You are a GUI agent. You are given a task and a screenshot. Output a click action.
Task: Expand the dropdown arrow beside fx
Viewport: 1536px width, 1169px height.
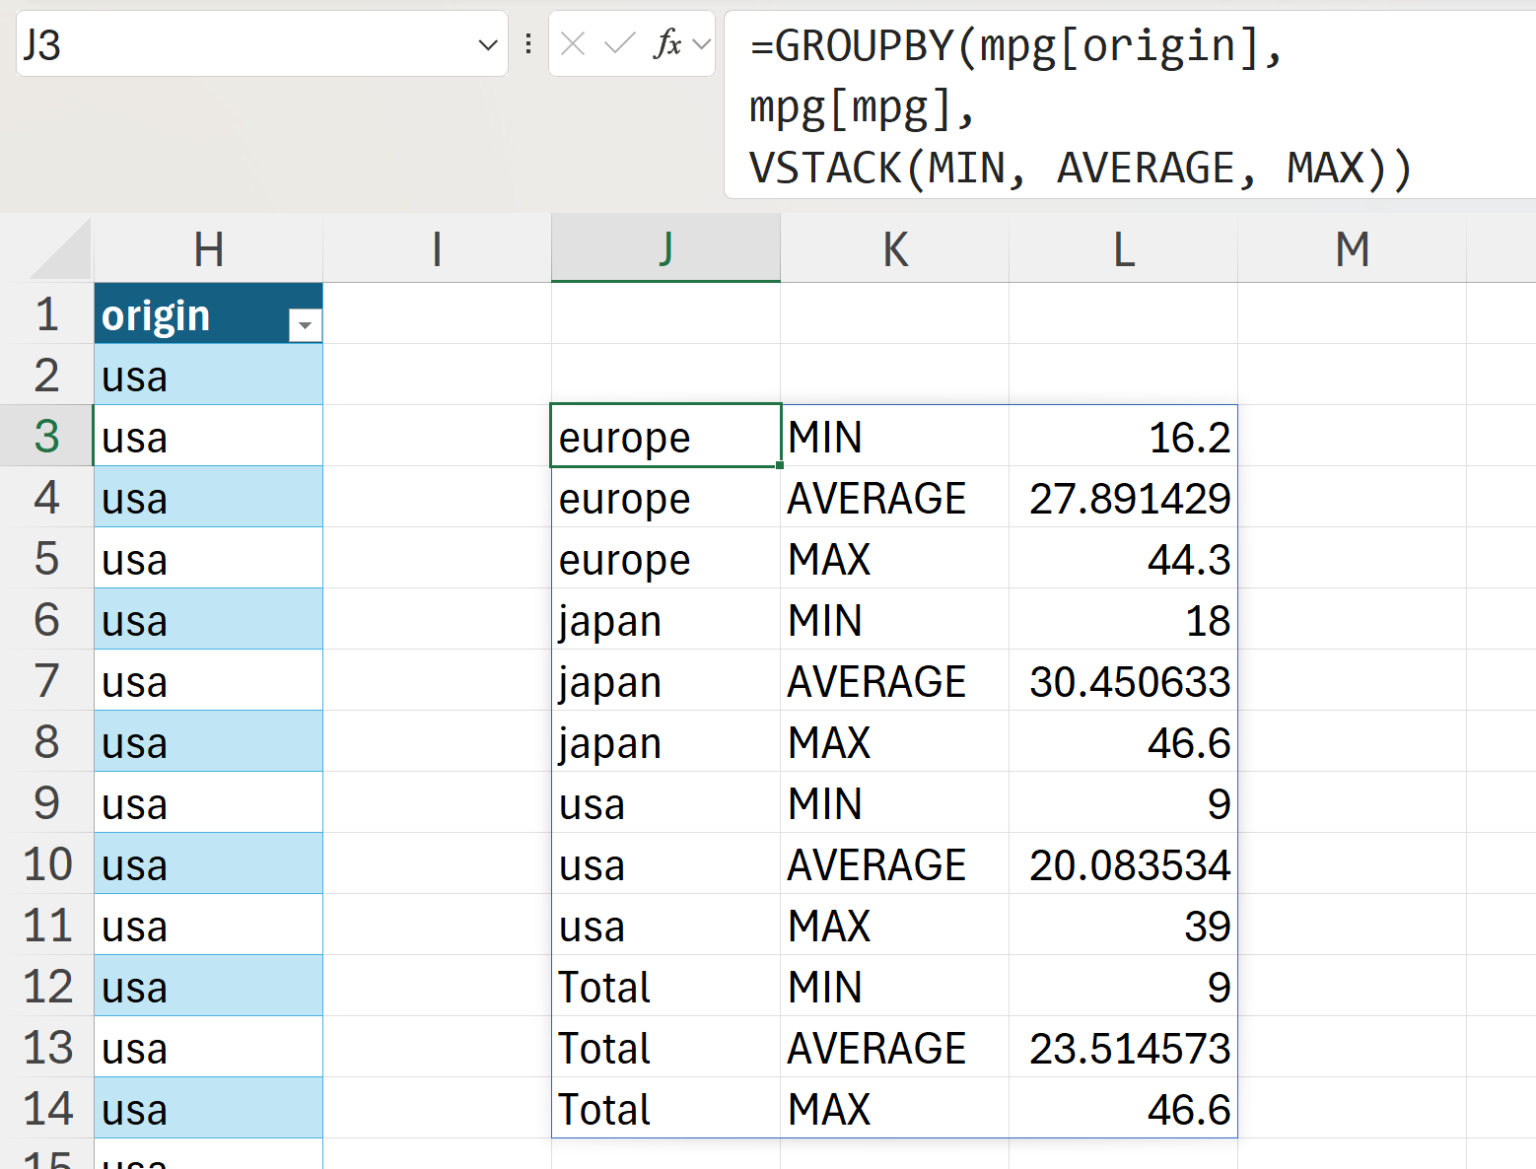[702, 44]
